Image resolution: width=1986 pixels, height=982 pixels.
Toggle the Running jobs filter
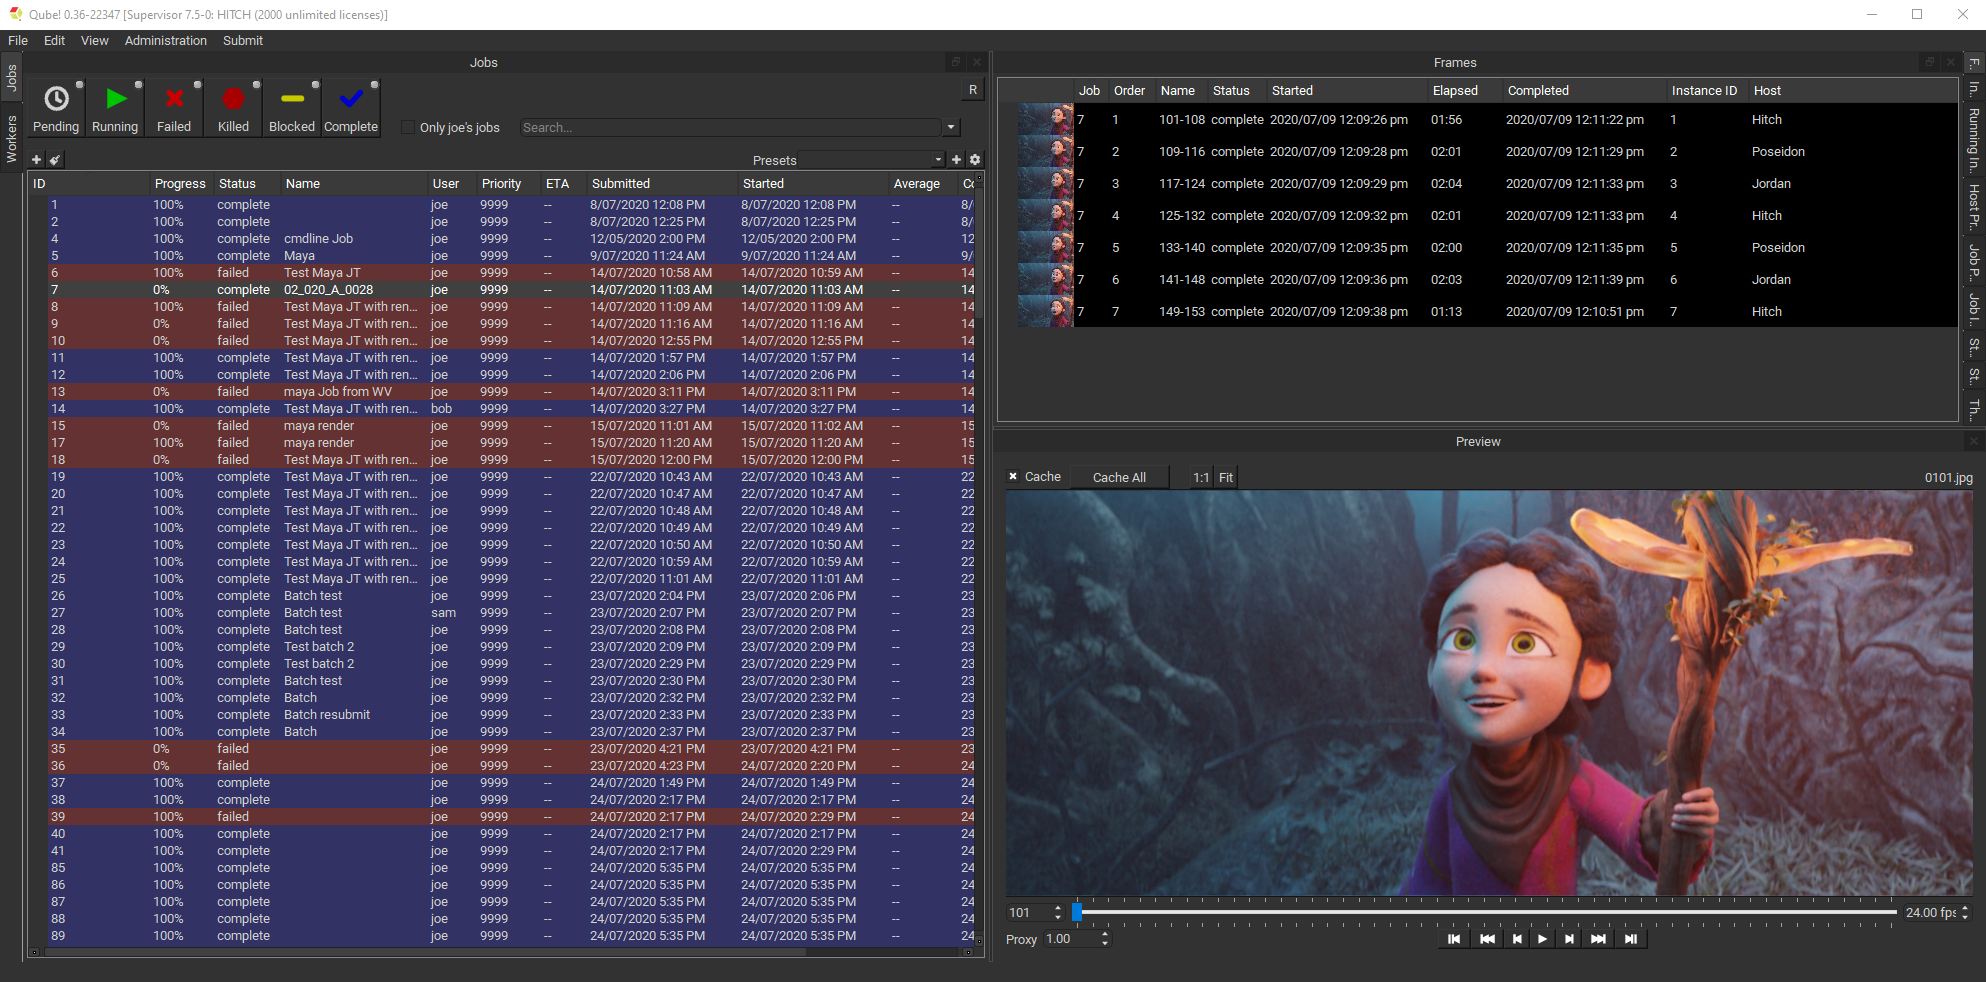point(115,108)
